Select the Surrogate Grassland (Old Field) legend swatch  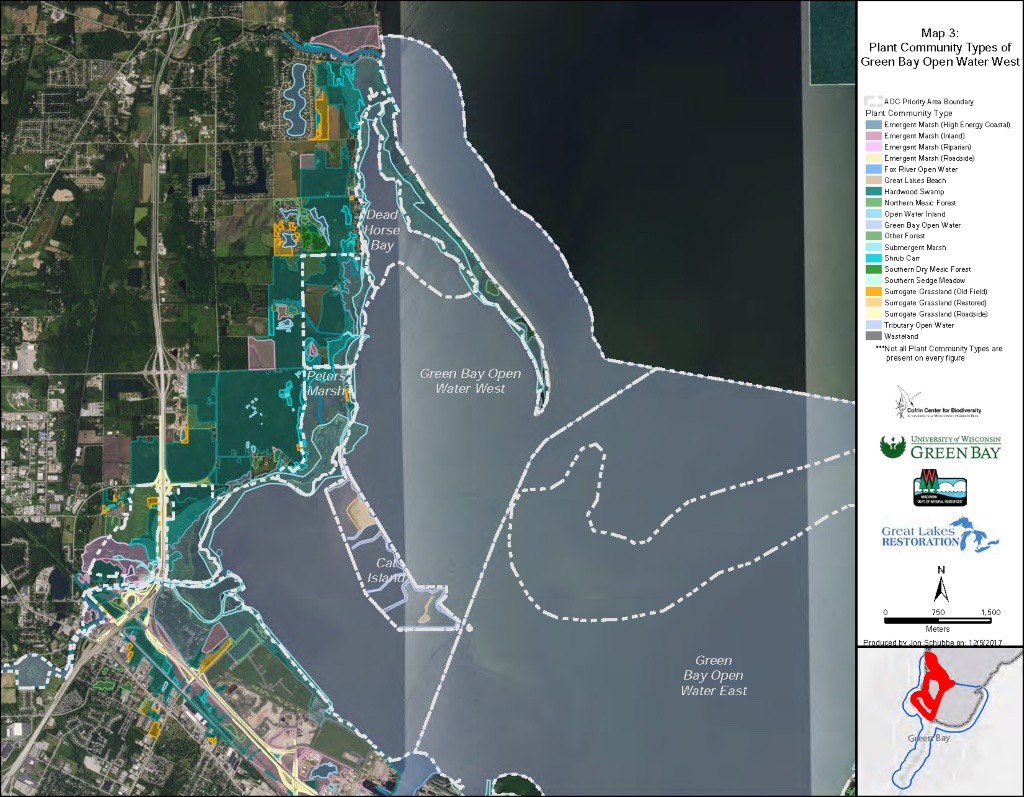pyautogui.click(x=873, y=291)
